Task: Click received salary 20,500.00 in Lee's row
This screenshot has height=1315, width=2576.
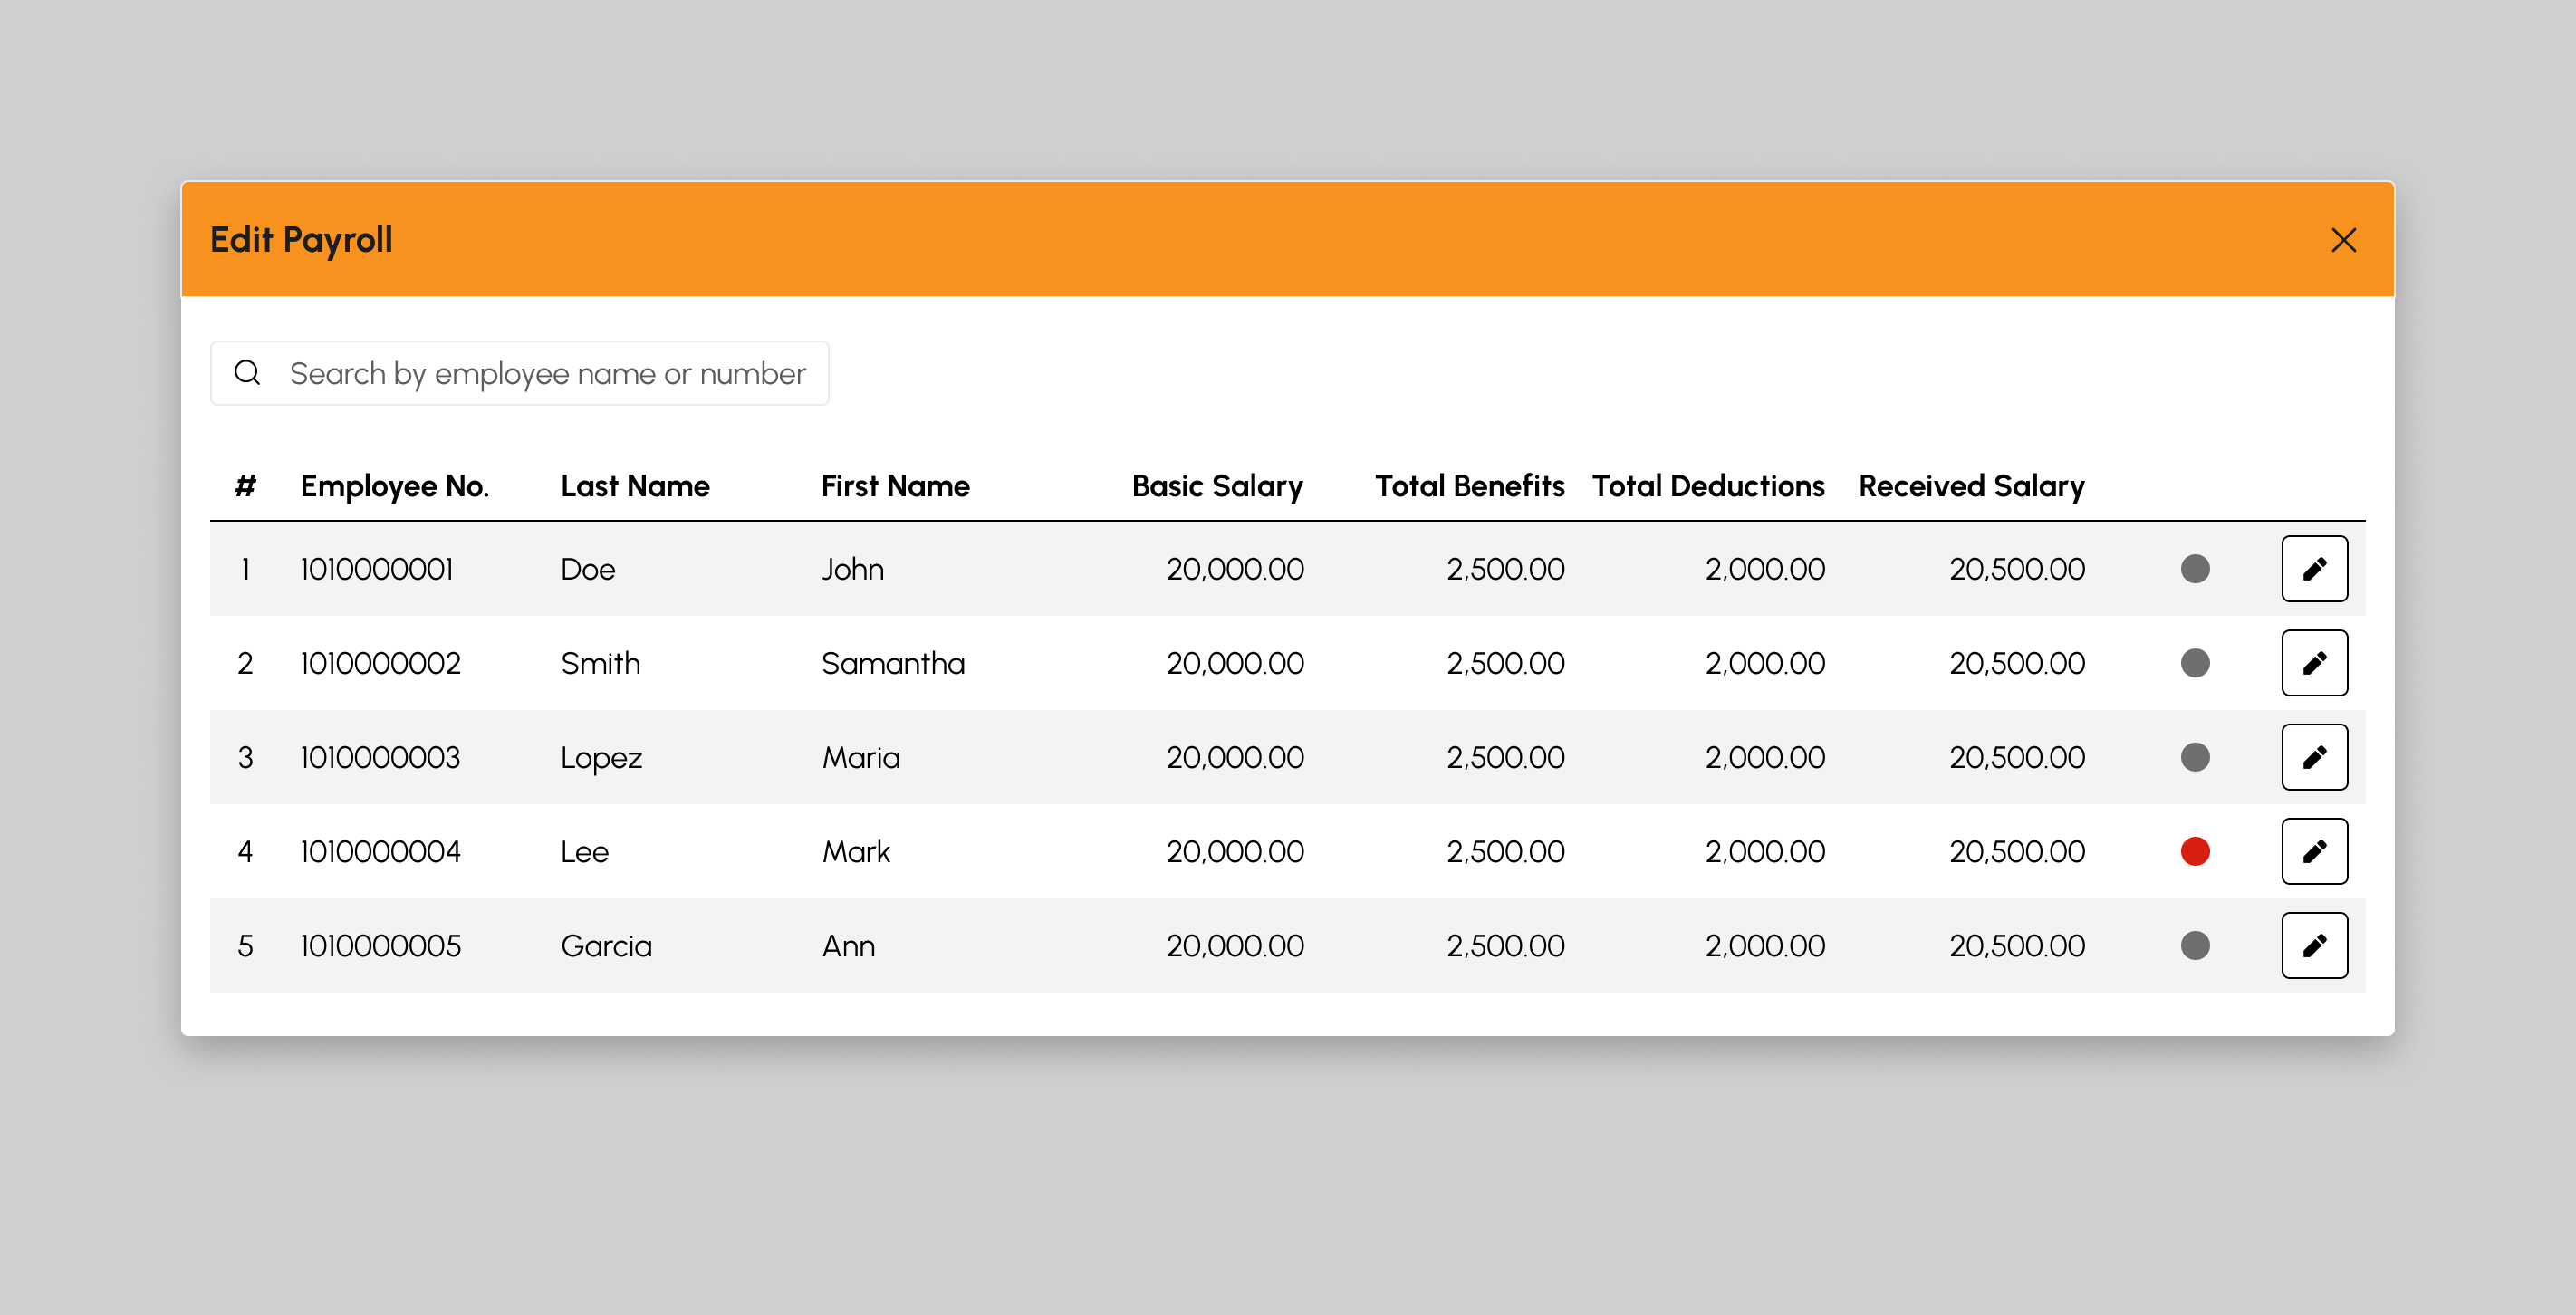Action: pyautogui.click(x=2017, y=851)
